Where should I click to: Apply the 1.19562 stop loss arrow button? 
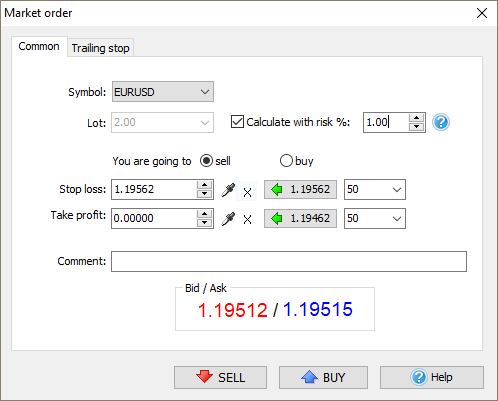coord(300,189)
